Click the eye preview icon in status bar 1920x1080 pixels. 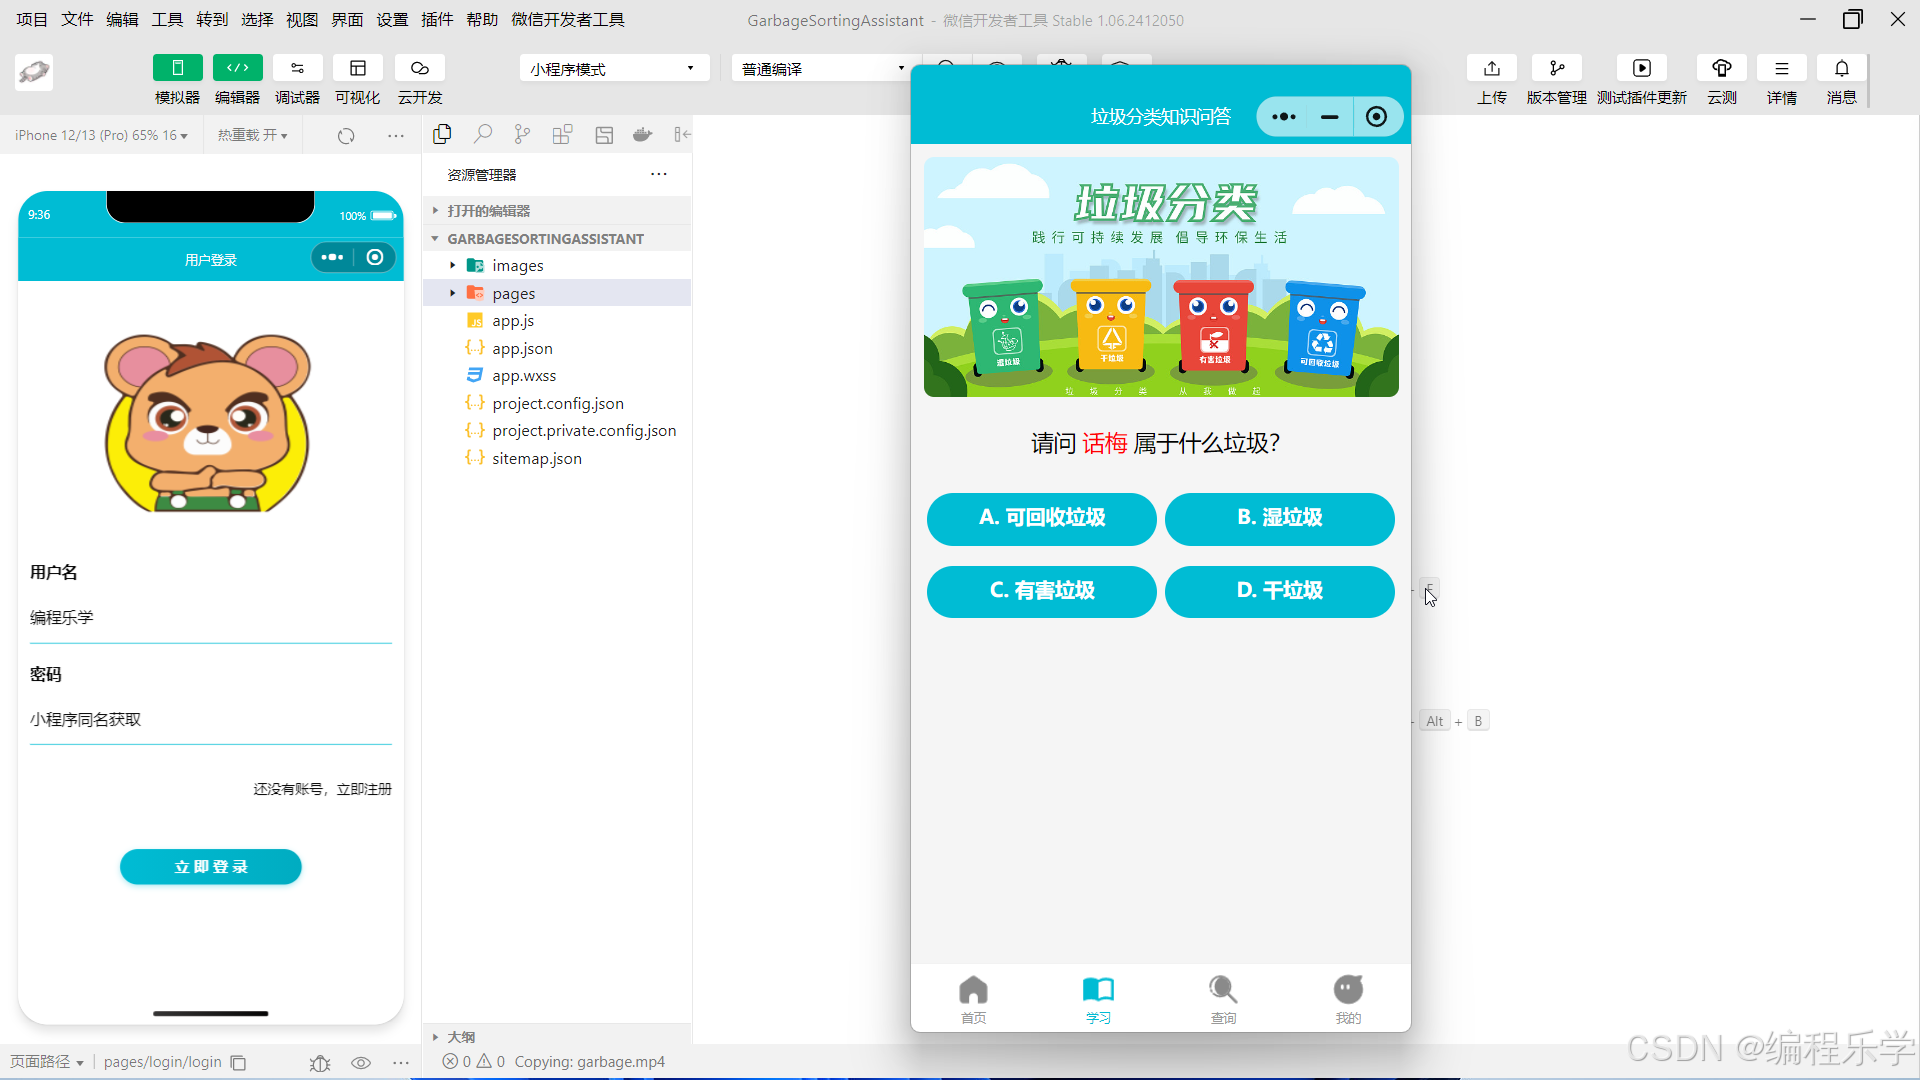click(x=361, y=1062)
